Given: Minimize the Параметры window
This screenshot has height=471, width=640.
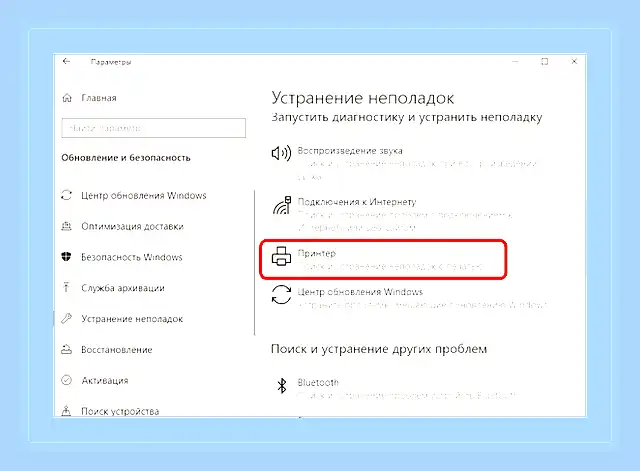Looking at the screenshot, I should (x=515, y=62).
